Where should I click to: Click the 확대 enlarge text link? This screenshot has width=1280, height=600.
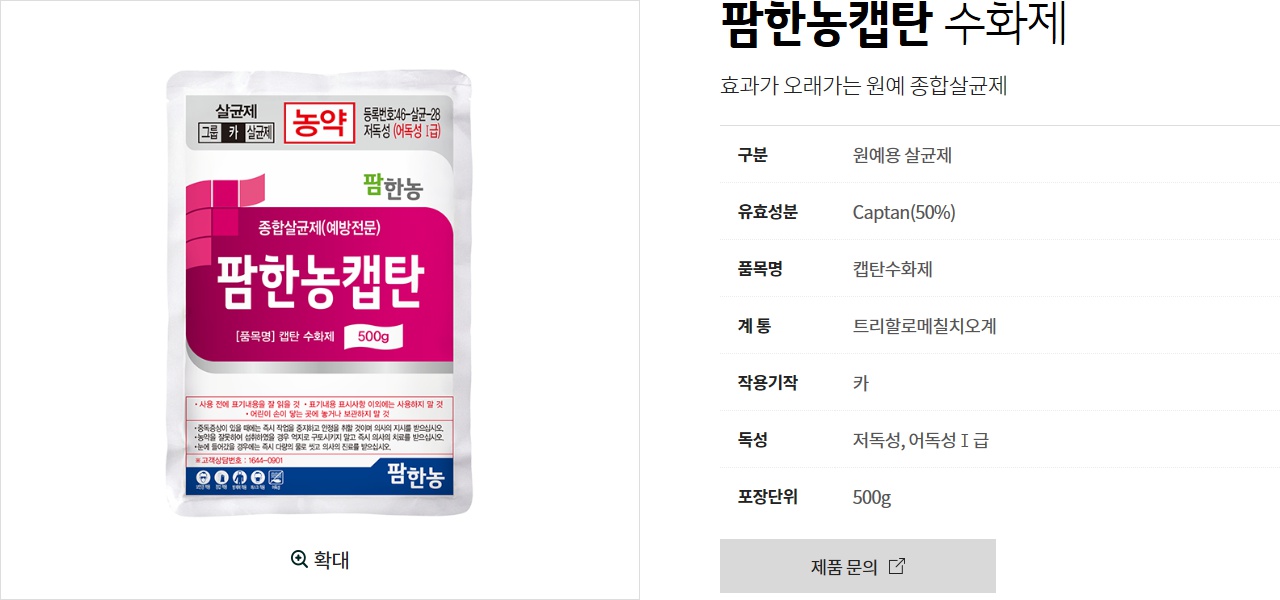coord(332,559)
